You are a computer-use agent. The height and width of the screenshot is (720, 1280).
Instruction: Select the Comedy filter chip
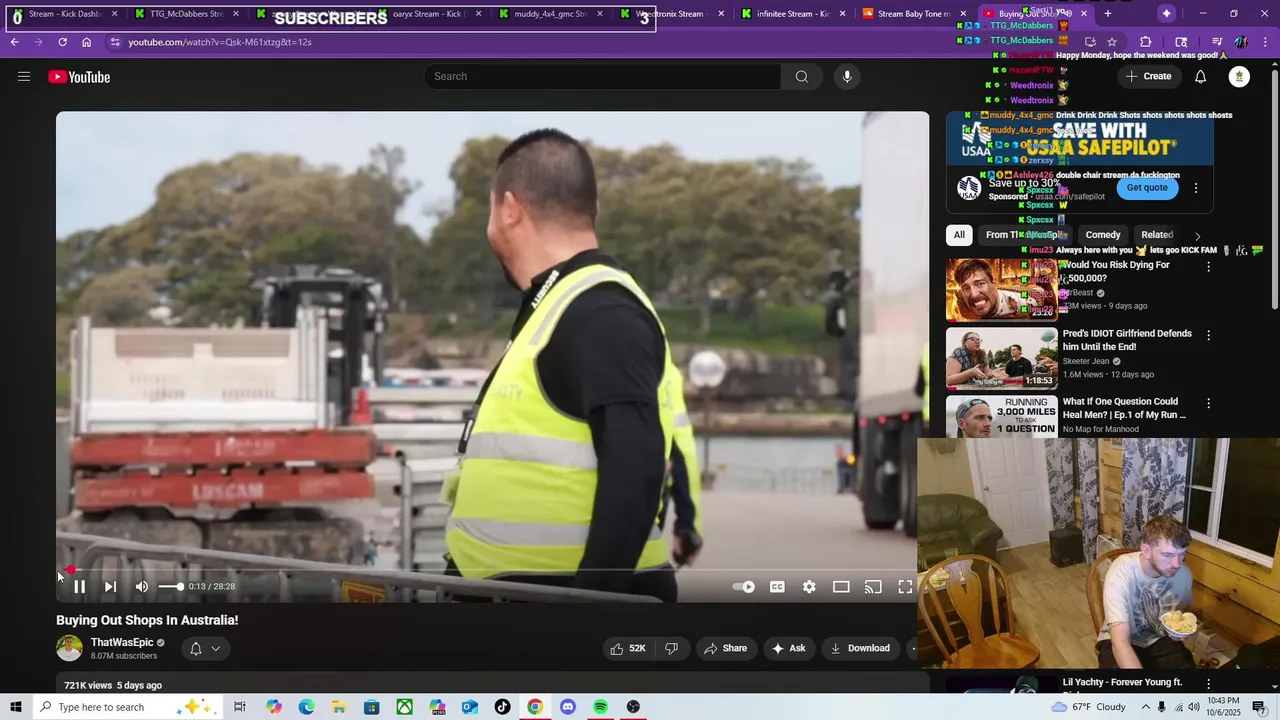point(1103,235)
